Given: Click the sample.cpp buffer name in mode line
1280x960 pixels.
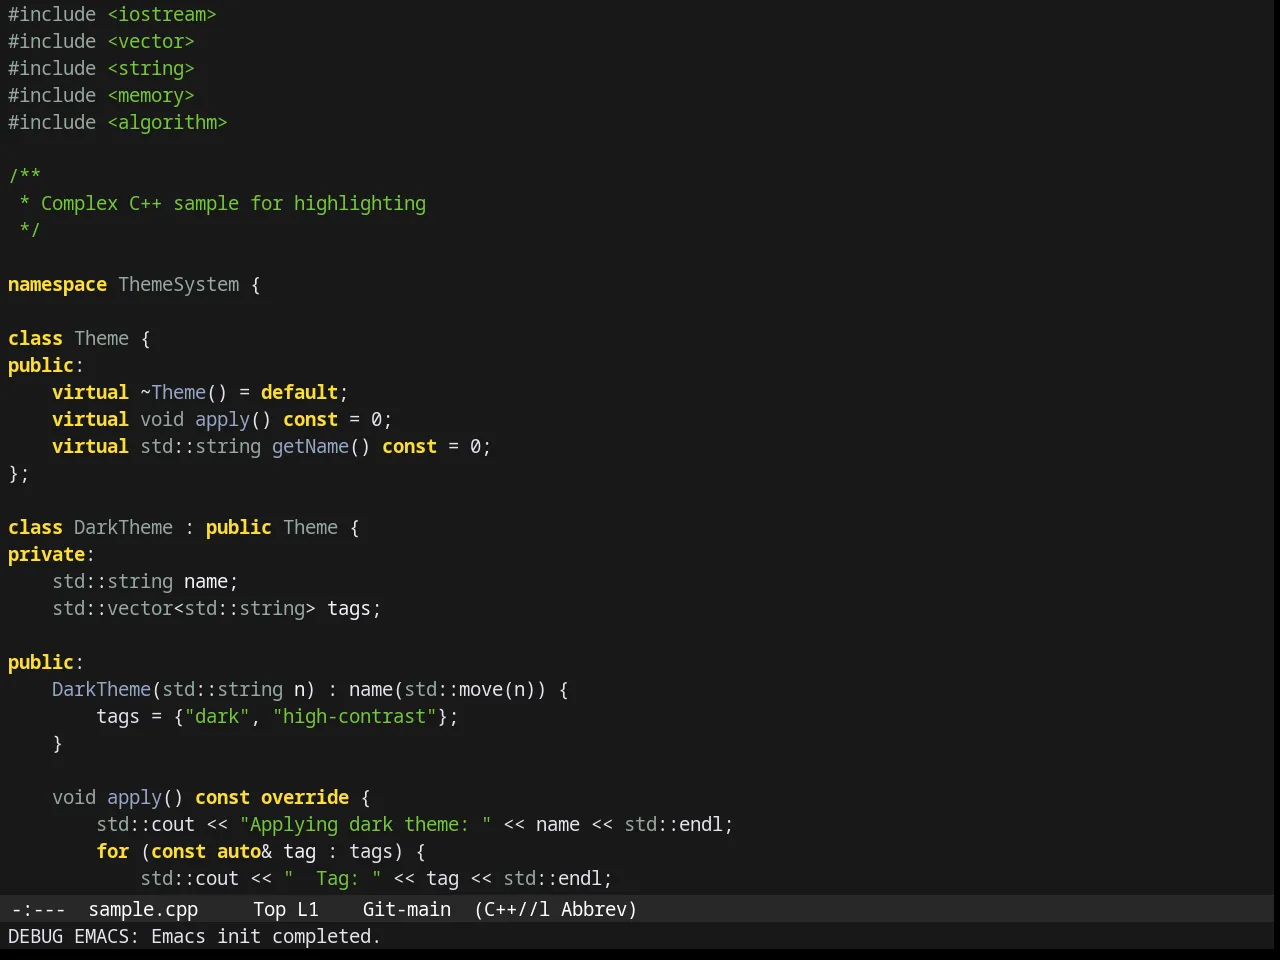Looking at the screenshot, I should (143, 909).
